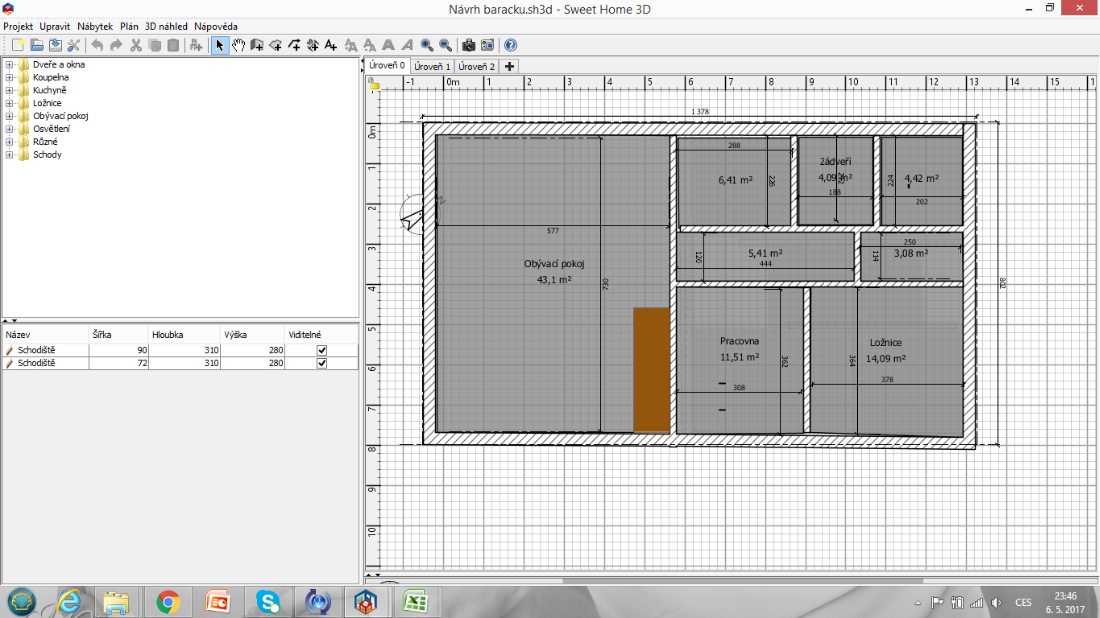Click the Create photo camera icon
Image resolution: width=1100 pixels, height=618 pixels.
click(469, 45)
